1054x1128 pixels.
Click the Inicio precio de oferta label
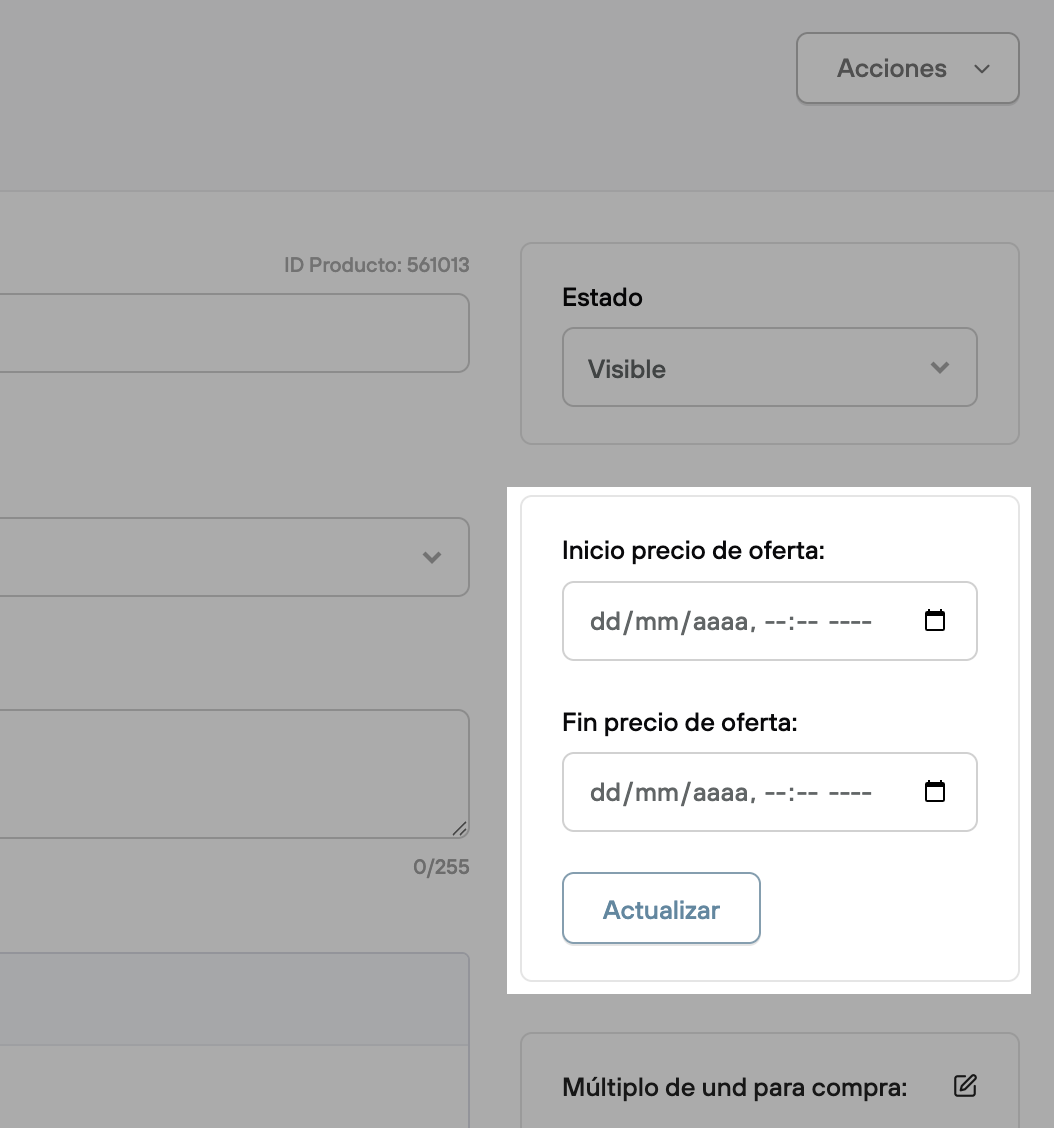pos(693,550)
